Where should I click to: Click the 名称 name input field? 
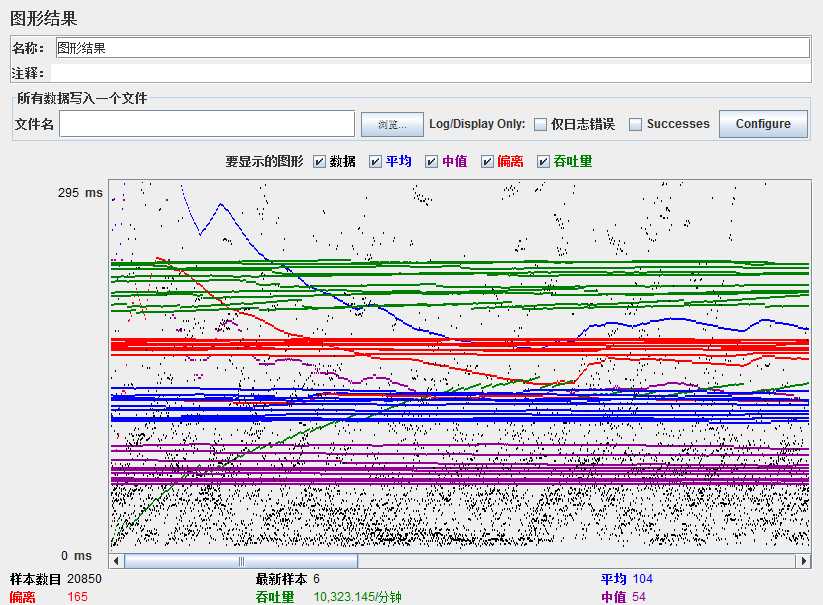click(x=432, y=48)
